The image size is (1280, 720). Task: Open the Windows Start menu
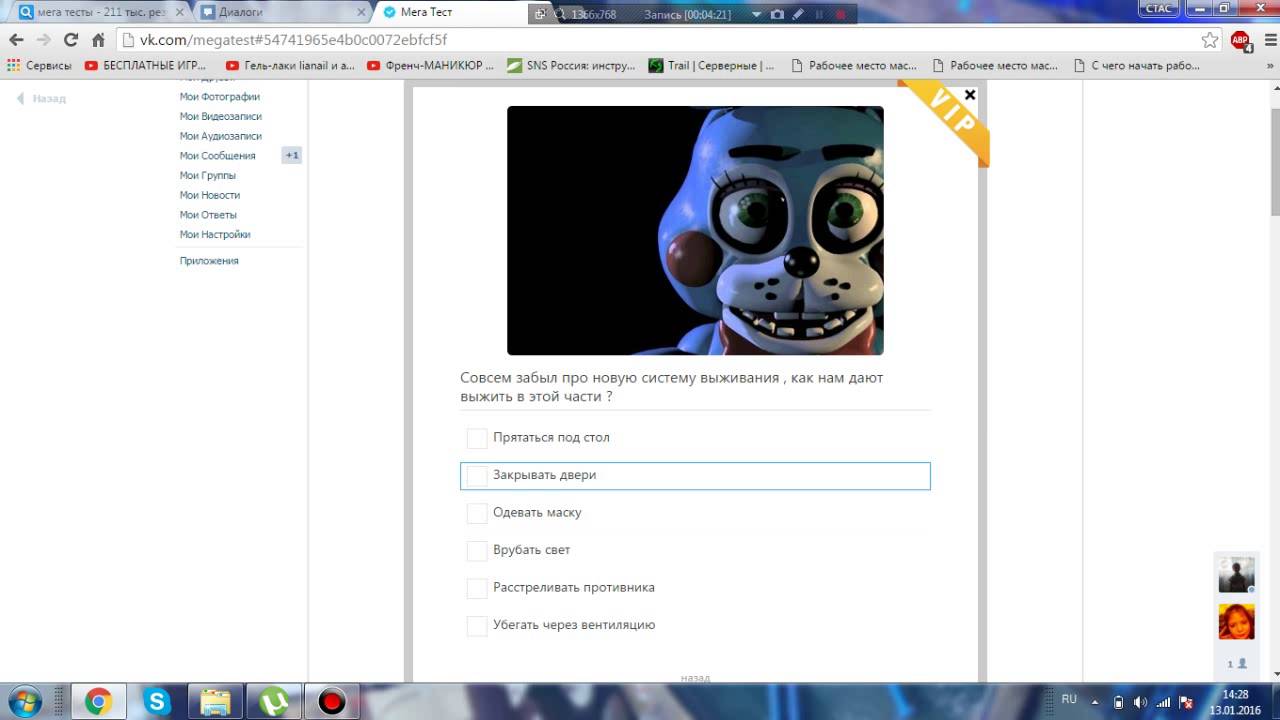tap(23, 701)
